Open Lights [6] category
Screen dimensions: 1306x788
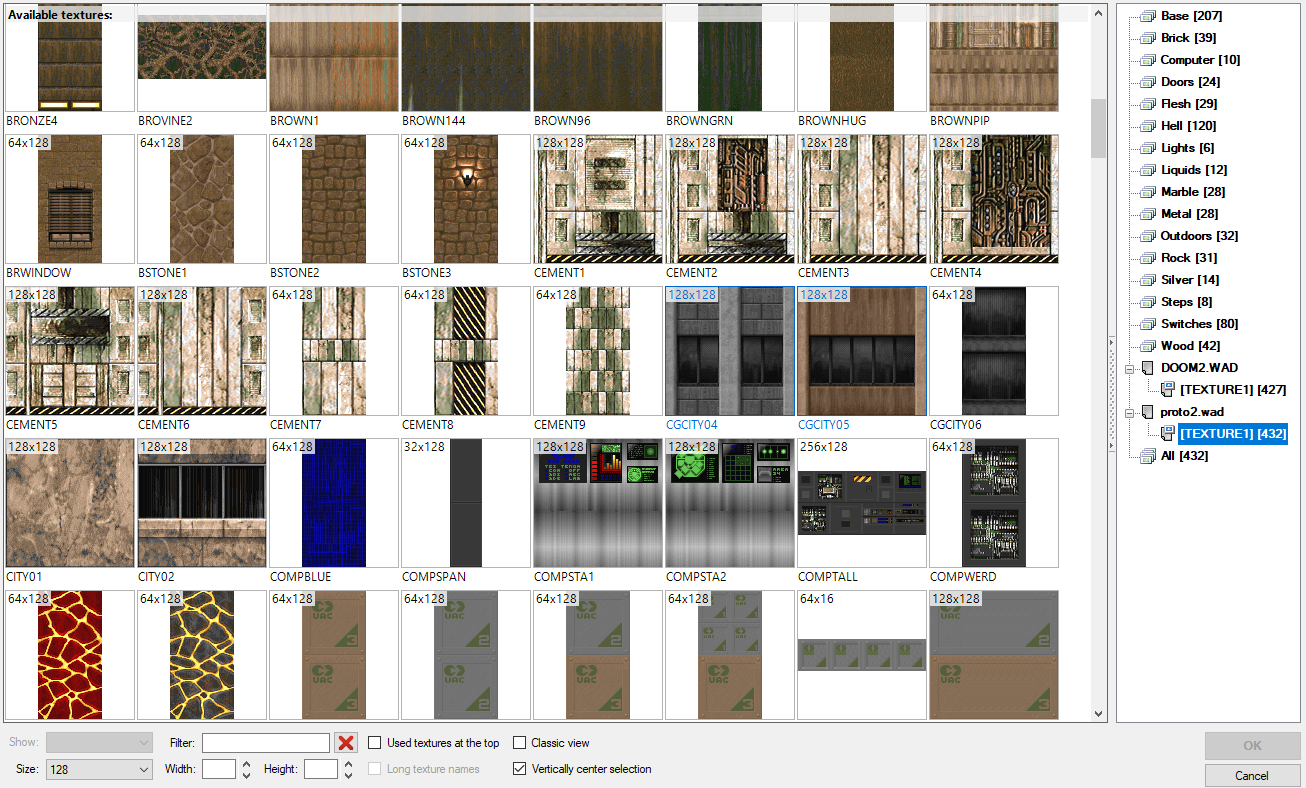click(x=1187, y=148)
